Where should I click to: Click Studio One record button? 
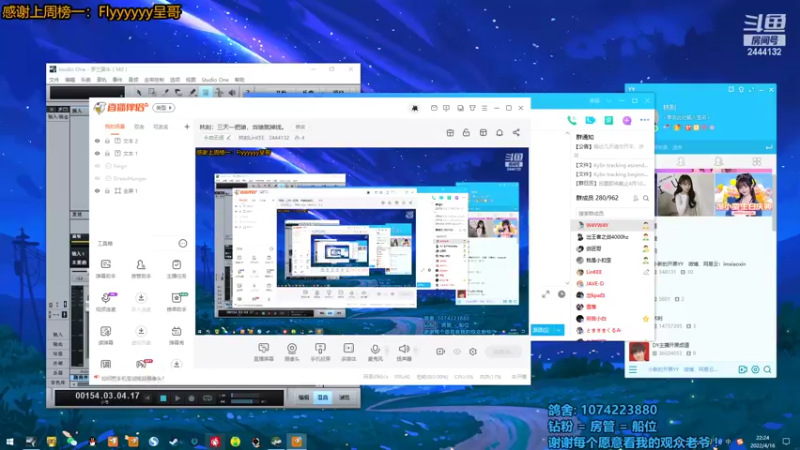pos(191,398)
